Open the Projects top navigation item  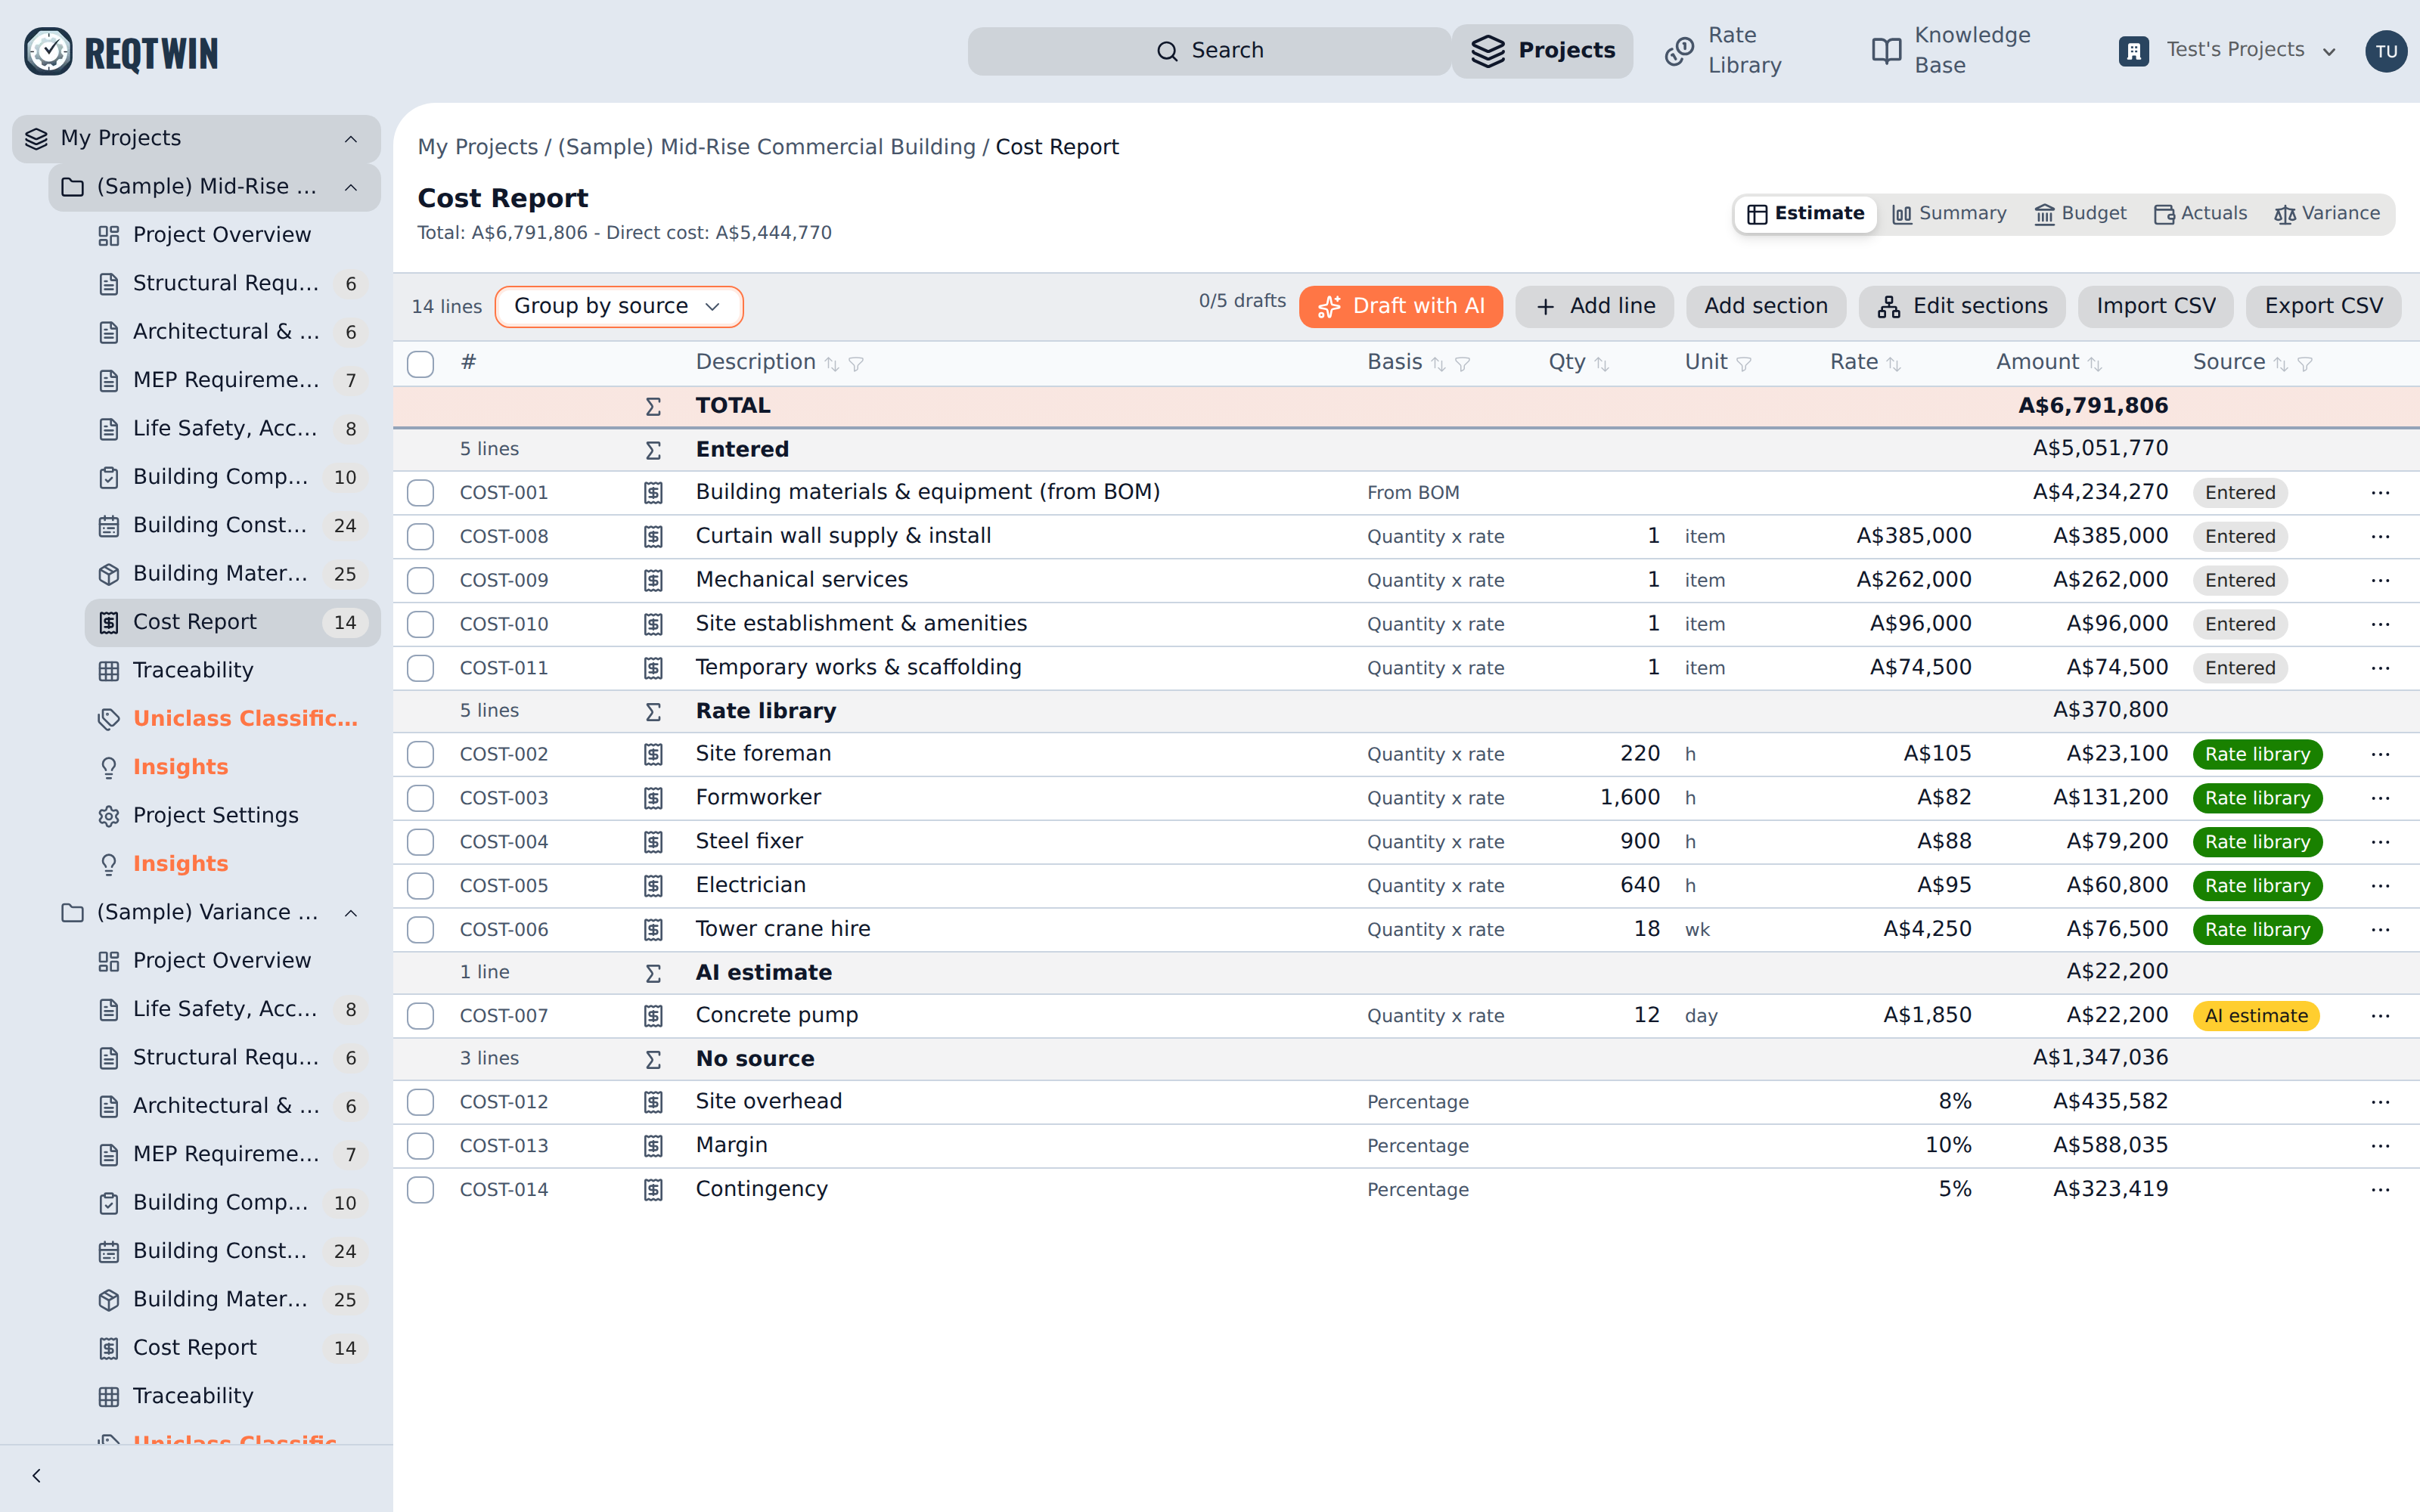click(1542, 50)
